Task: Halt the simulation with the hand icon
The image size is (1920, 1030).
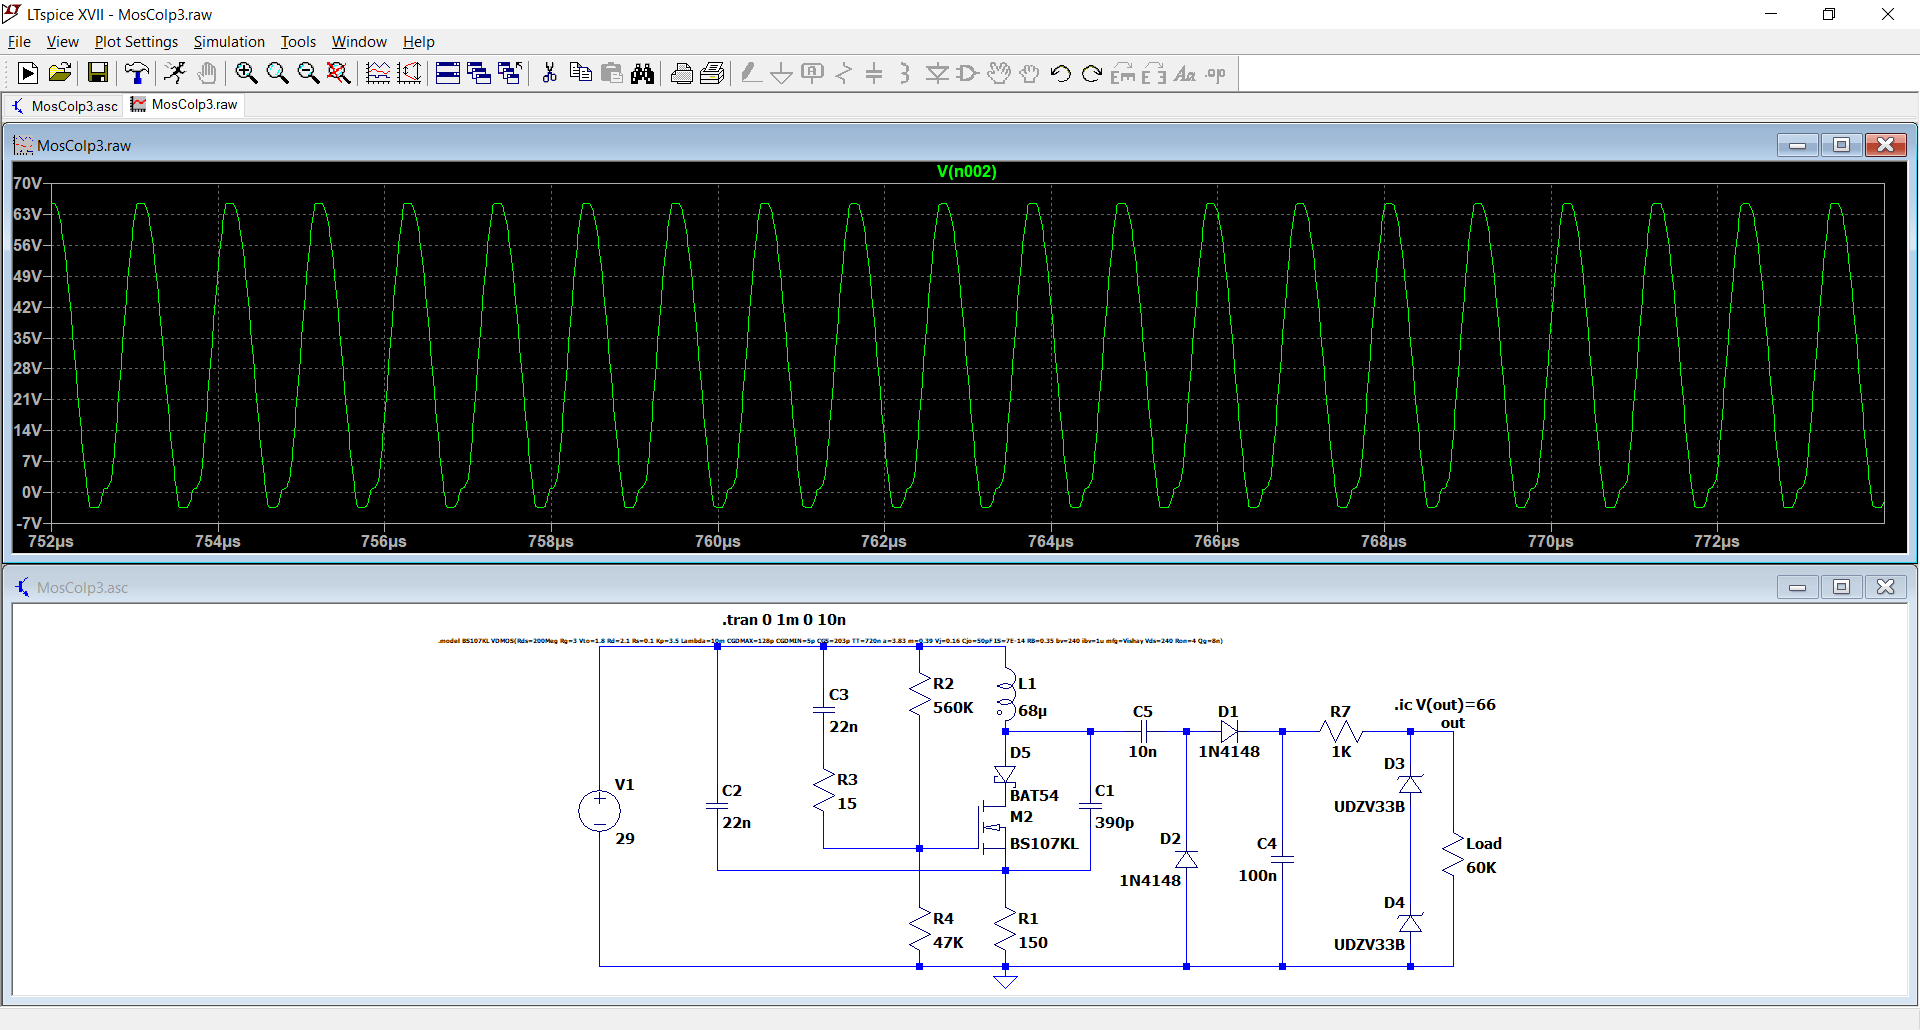Action: (207, 73)
